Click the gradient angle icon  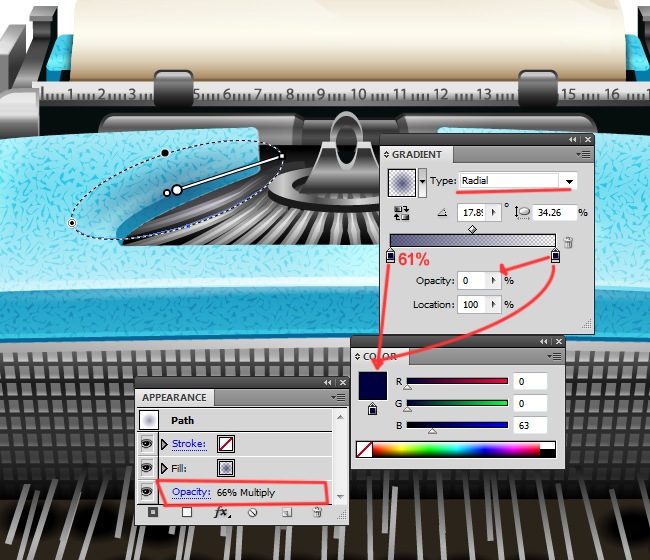tap(442, 213)
